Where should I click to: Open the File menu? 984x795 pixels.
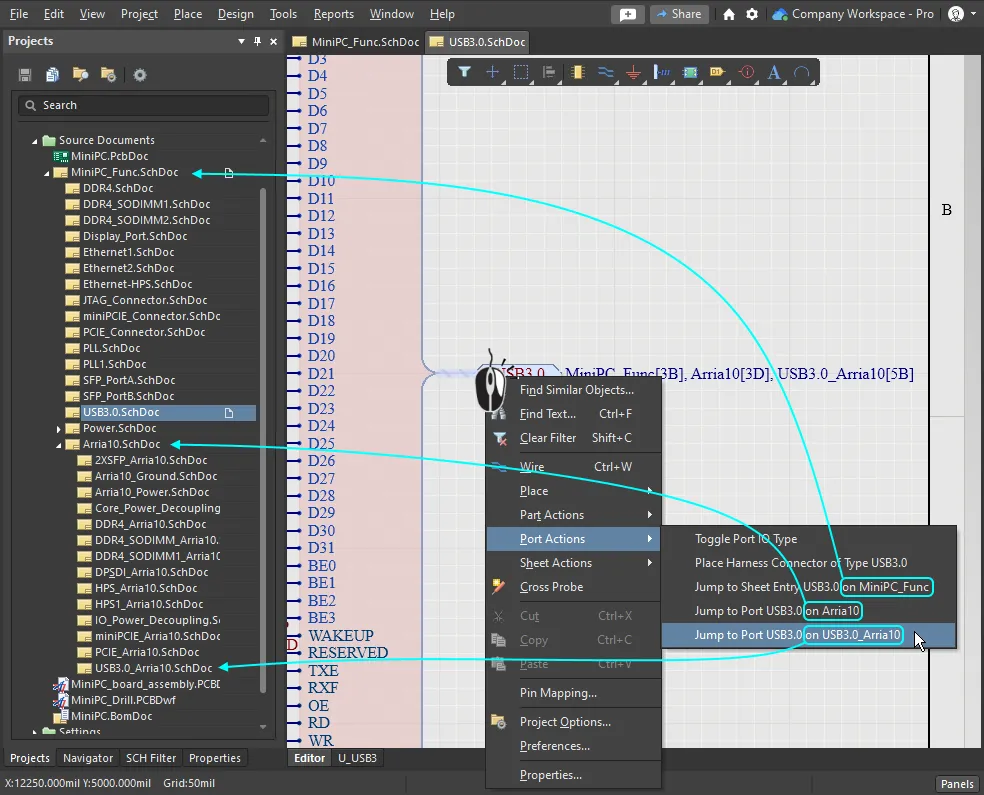pyautogui.click(x=19, y=14)
